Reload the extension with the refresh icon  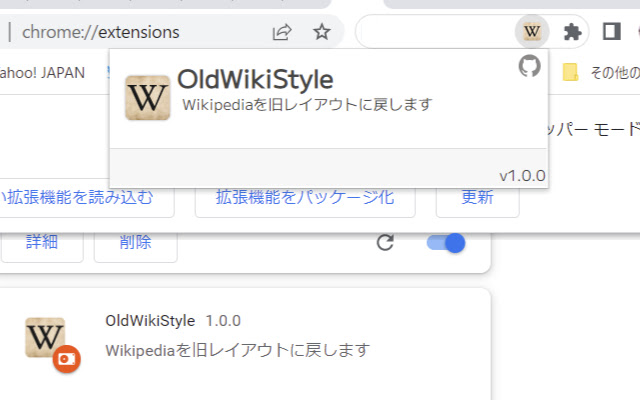pyautogui.click(x=385, y=243)
